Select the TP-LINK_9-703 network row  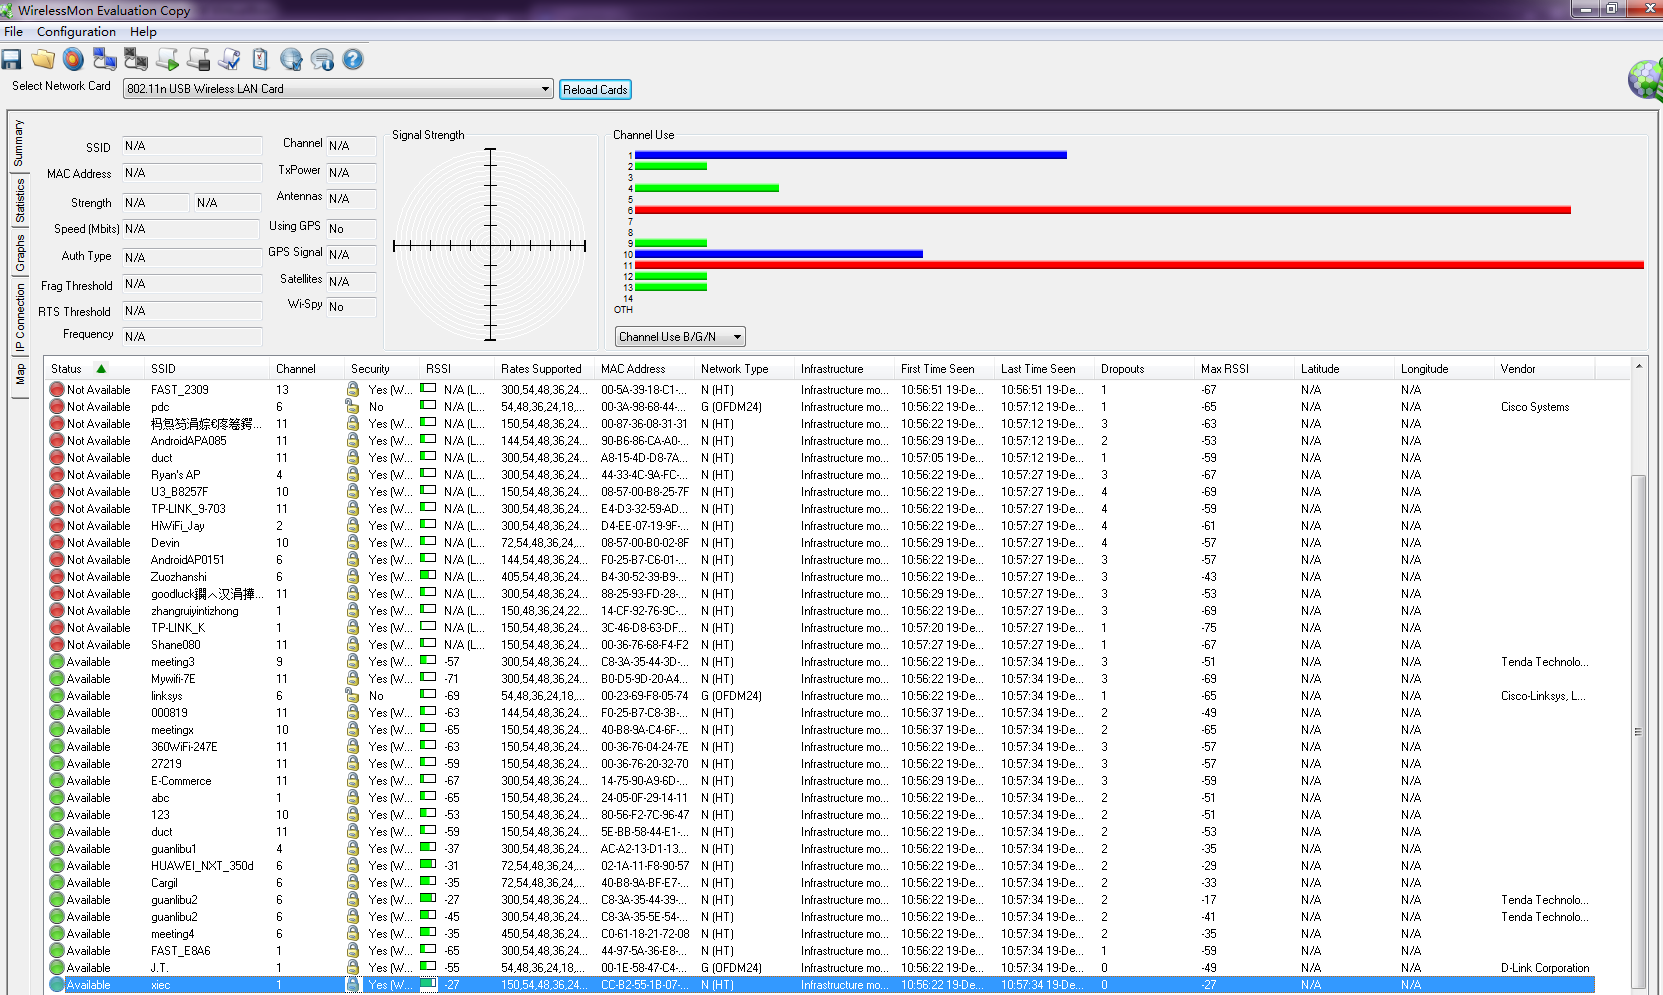click(x=820, y=509)
